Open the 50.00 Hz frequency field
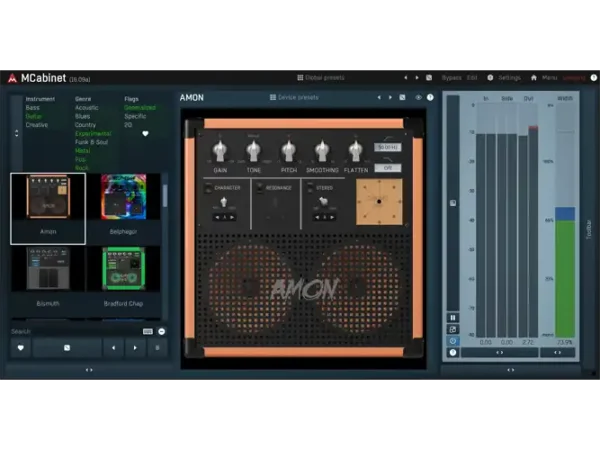 pos(388,147)
